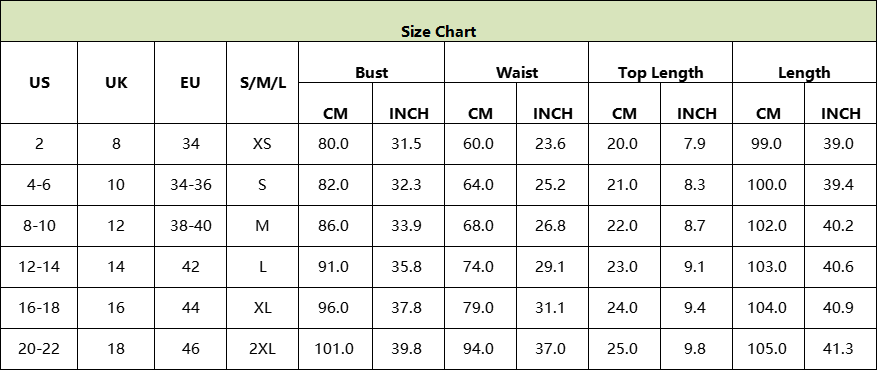Click the US size 16-18 cell
Viewport: 878px width, 371px height.
[x=39, y=308]
